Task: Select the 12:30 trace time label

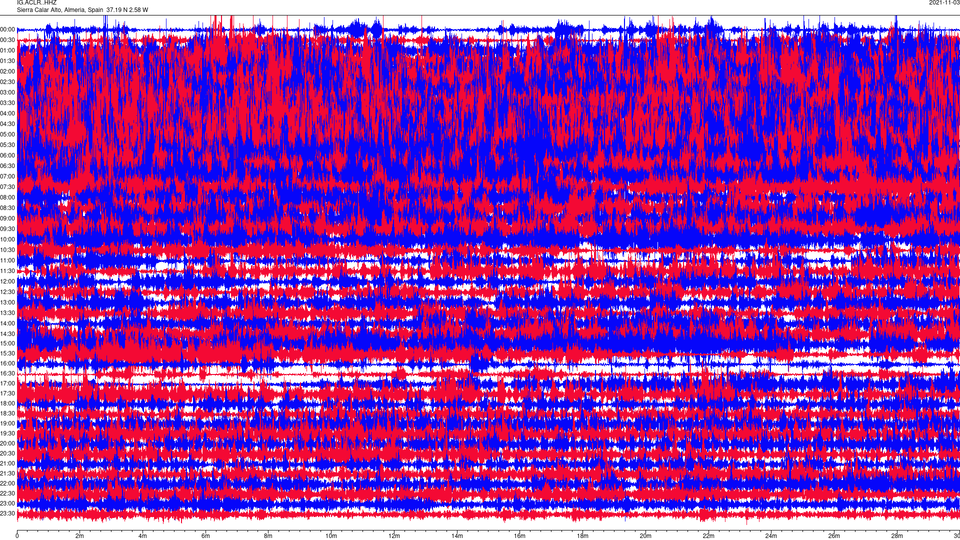Action: pos(7,291)
